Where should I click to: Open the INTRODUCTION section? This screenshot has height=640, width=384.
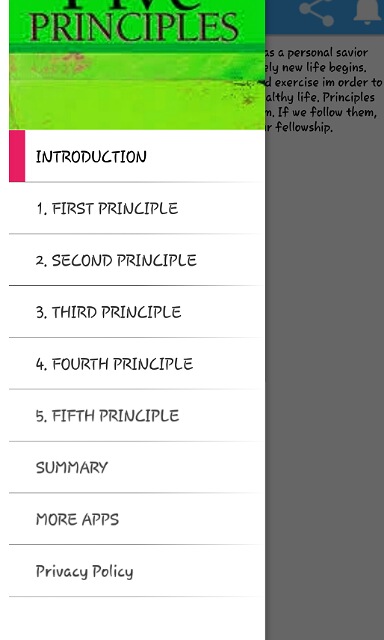[137, 156]
